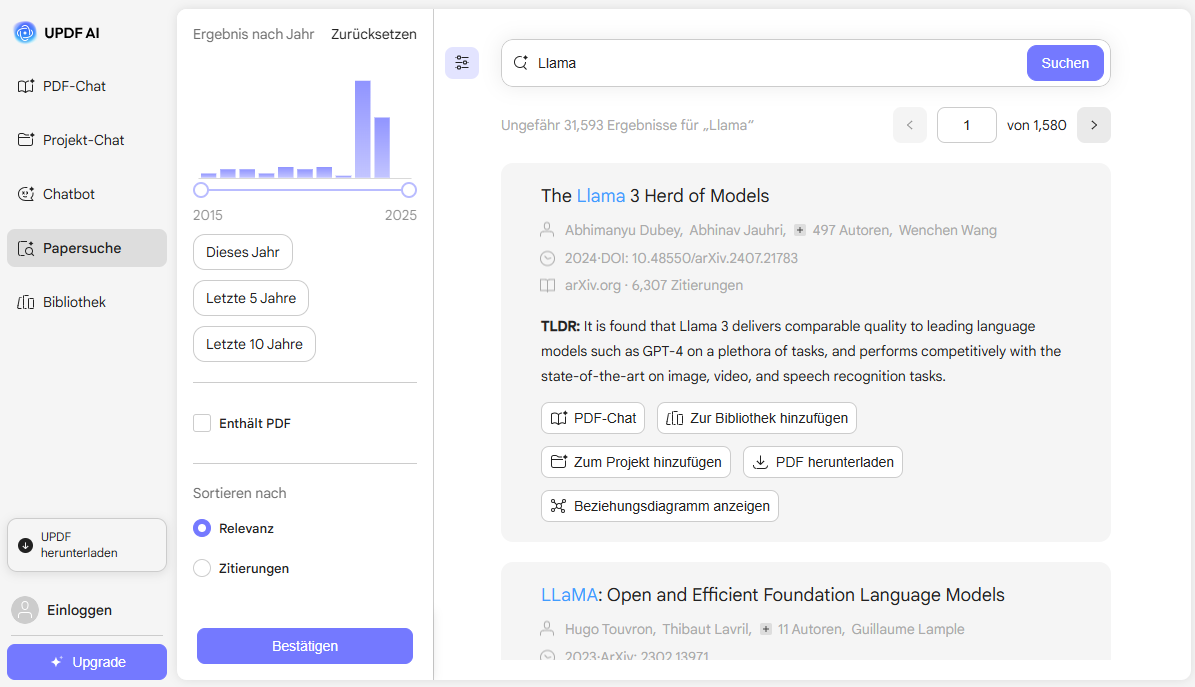Click the 2025 year slider handle

[408, 190]
